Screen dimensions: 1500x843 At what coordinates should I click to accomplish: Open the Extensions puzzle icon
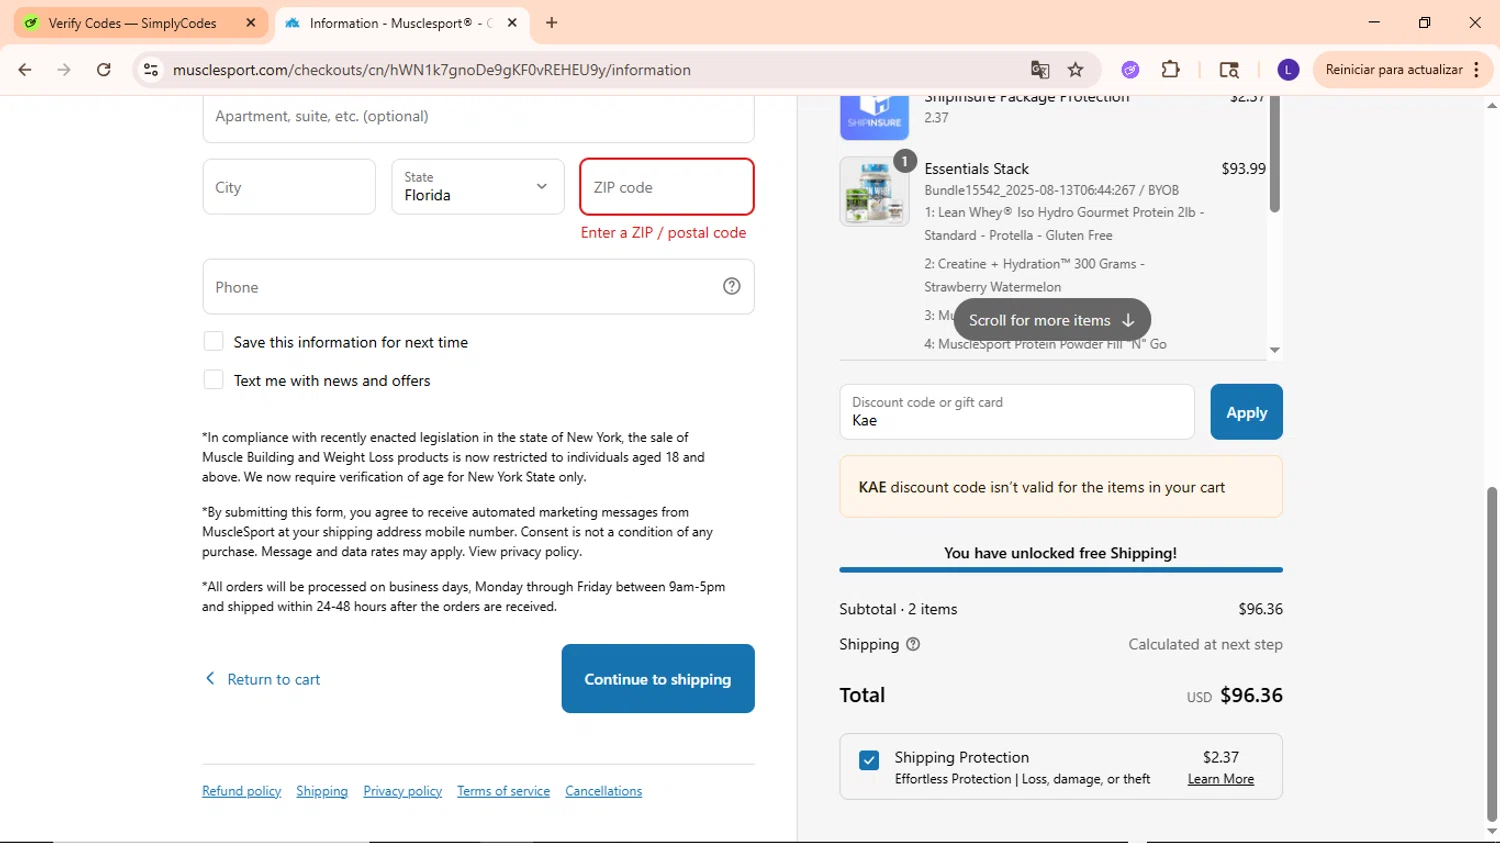point(1171,70)
